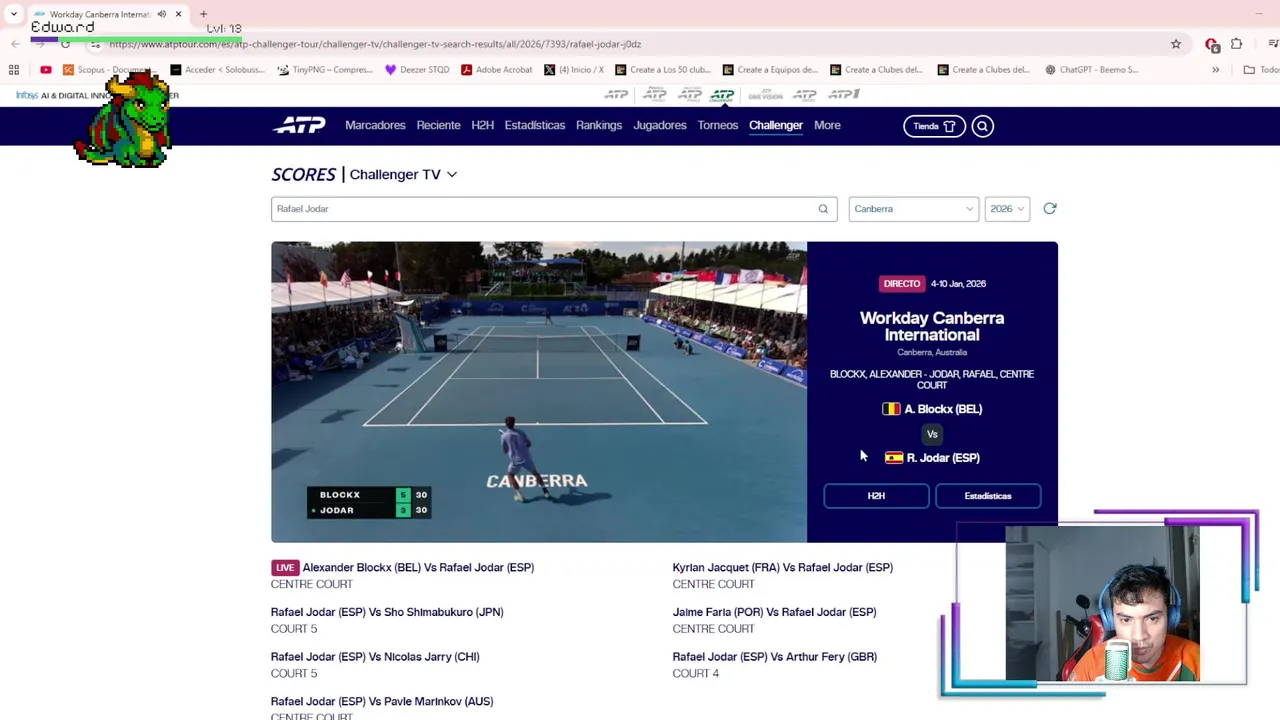Select the Challenger nav item
The image size is (1280, 720).
tap(776, 125)
